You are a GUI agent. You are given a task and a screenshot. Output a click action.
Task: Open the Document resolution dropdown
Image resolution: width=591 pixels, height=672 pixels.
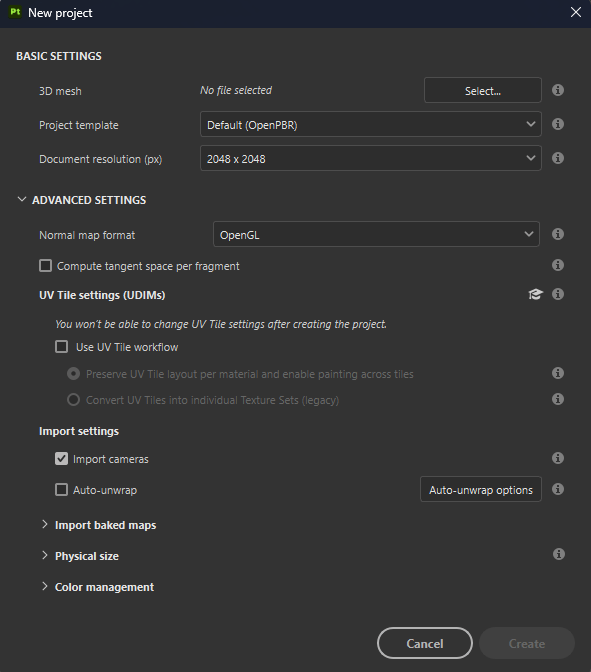(x=371, y=158)
